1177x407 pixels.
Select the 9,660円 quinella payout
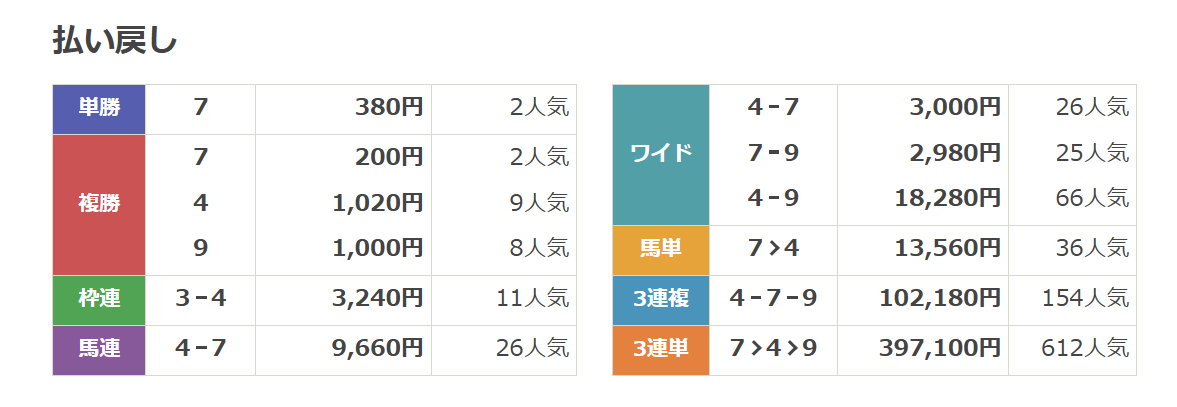378,349
